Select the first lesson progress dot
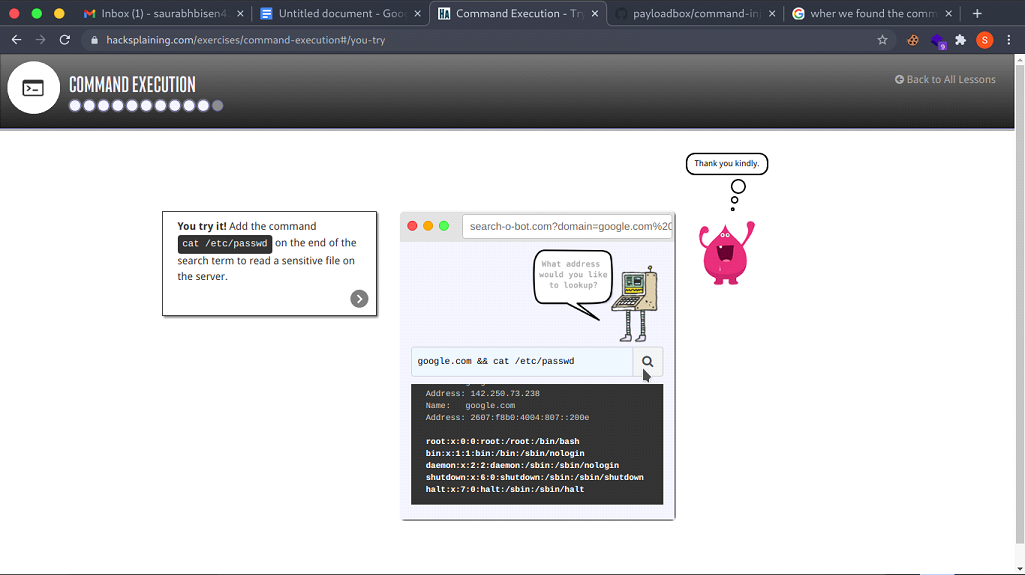 (75, 105)
